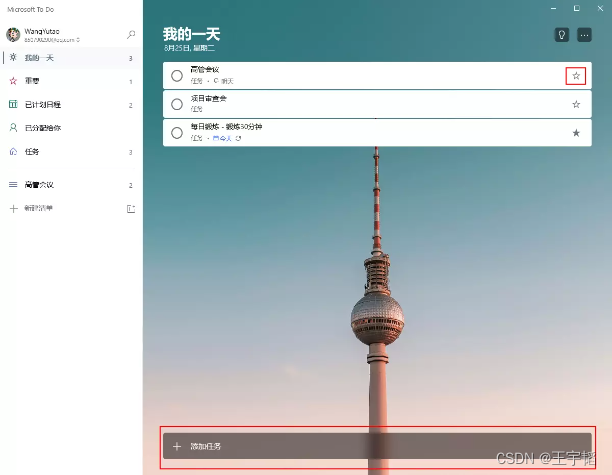Viewport: 612px width, 475px height.
Task: Open the lightbulb suggestions button
Action: coord(562,35)
